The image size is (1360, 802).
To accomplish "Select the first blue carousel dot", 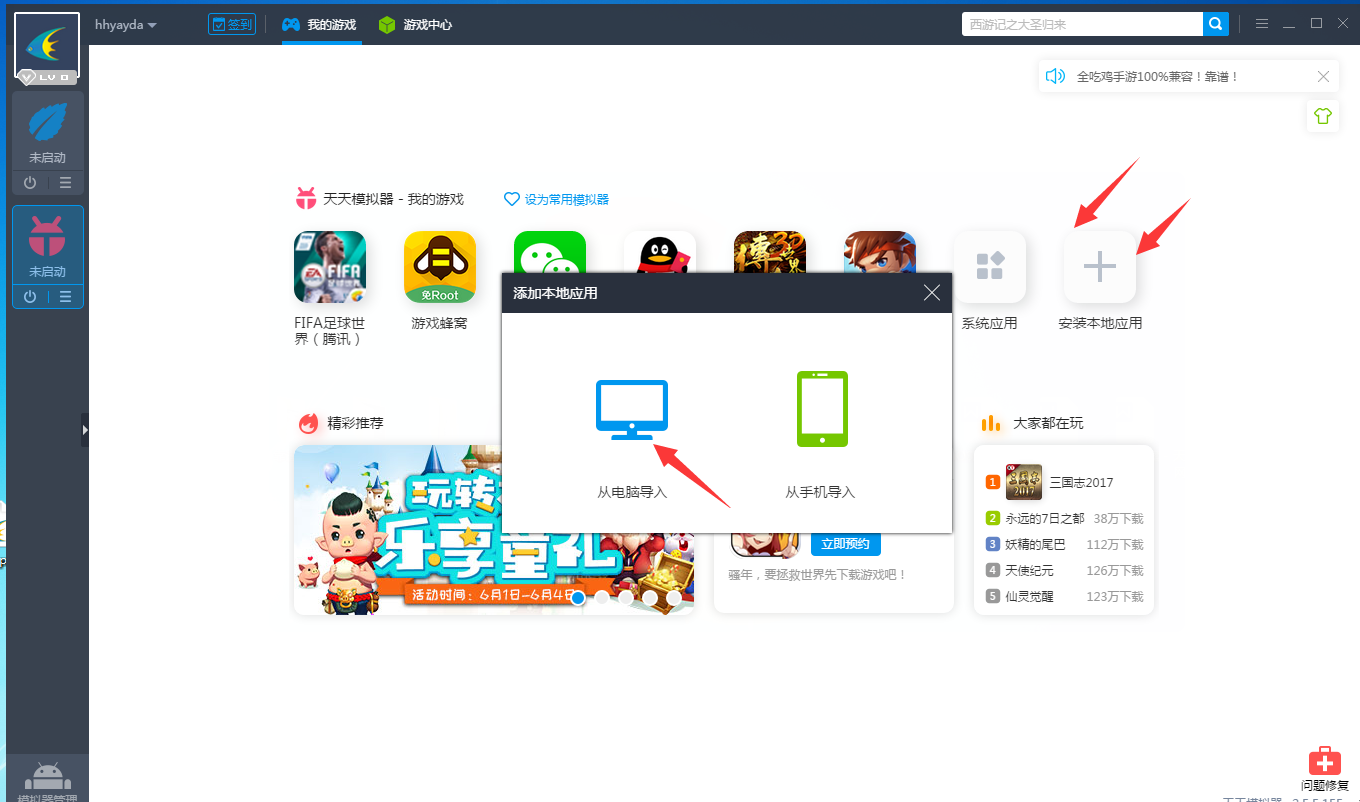I will pos(578,598).
